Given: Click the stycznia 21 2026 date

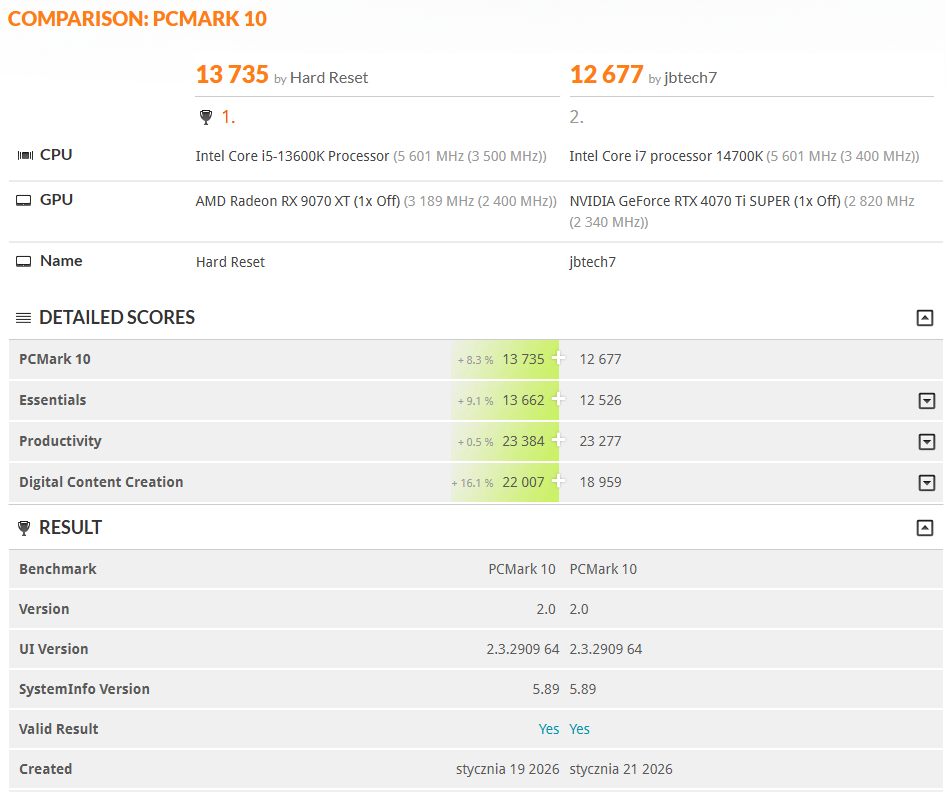Looking at the screenshot, I should coord(621,769).
